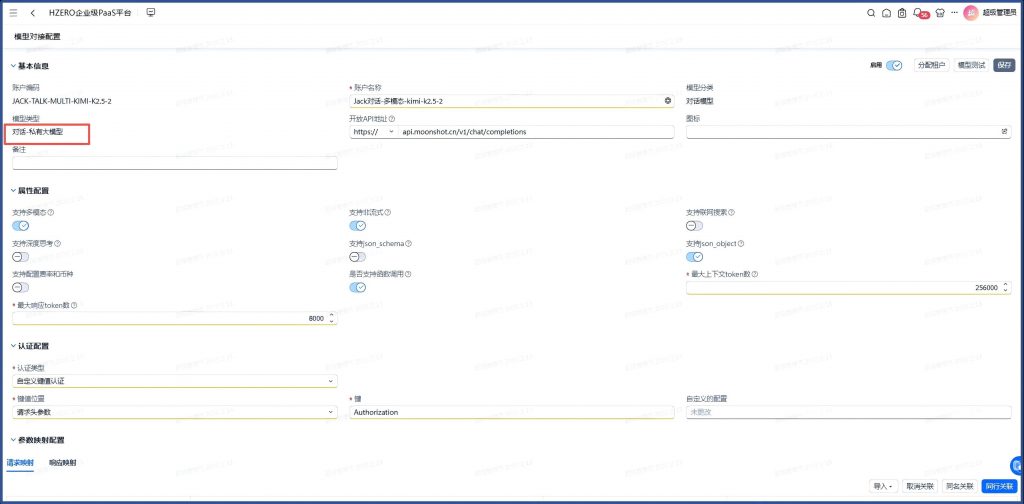Open the 认证类型 dropdown
The width and height of the screenshot is (1024, 504).
pos(174,381)
